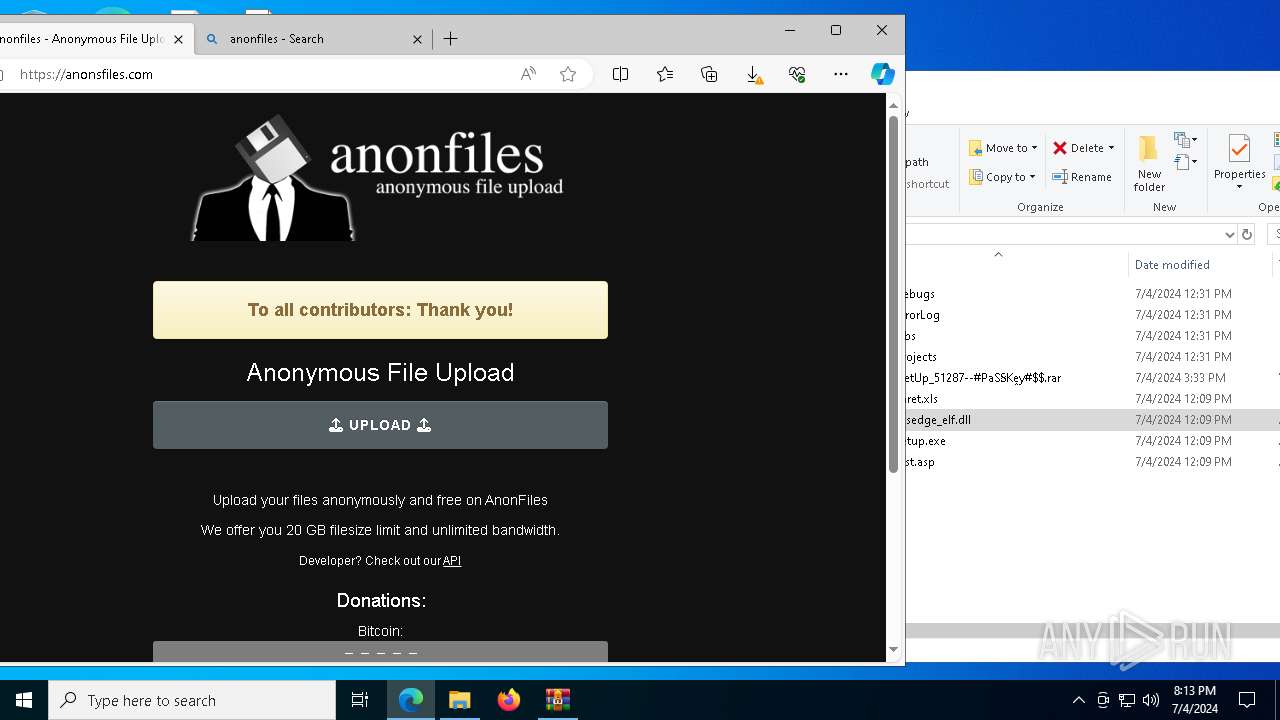The height and width of the screenshot is (720, 1280).
Task: Select the .xls file in Explorer
Action: pyautogui.click(x=1092, y=399)
